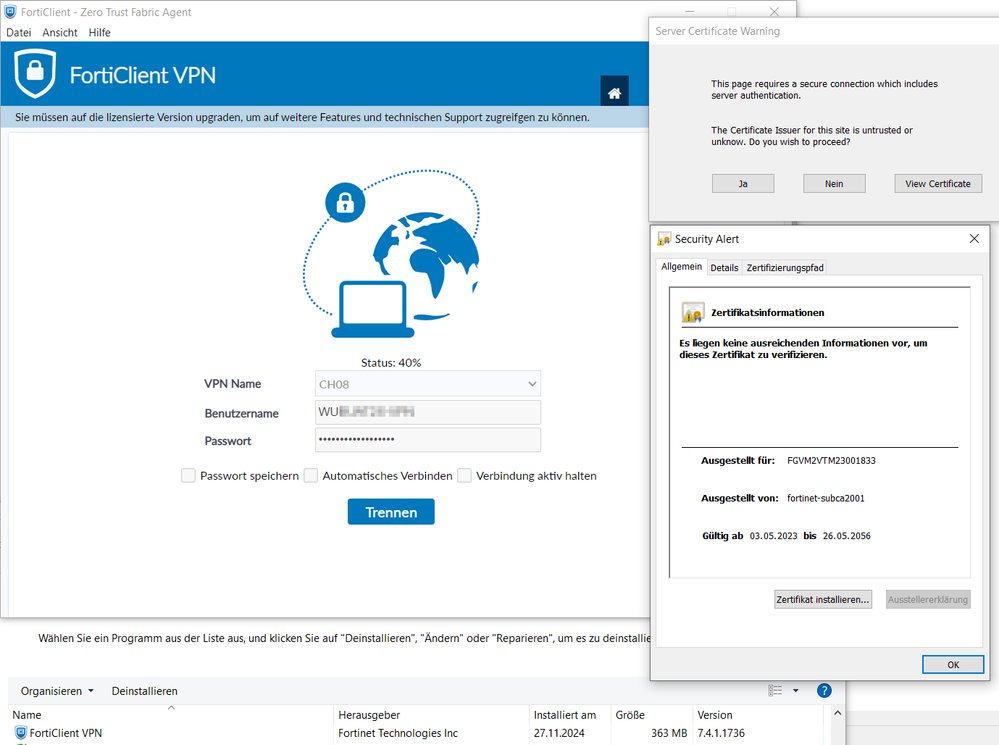Click the fortinet-subca2001 issuer value
Image resolution: width=999 pixels, height=745 pixels.
click(826, 498)
